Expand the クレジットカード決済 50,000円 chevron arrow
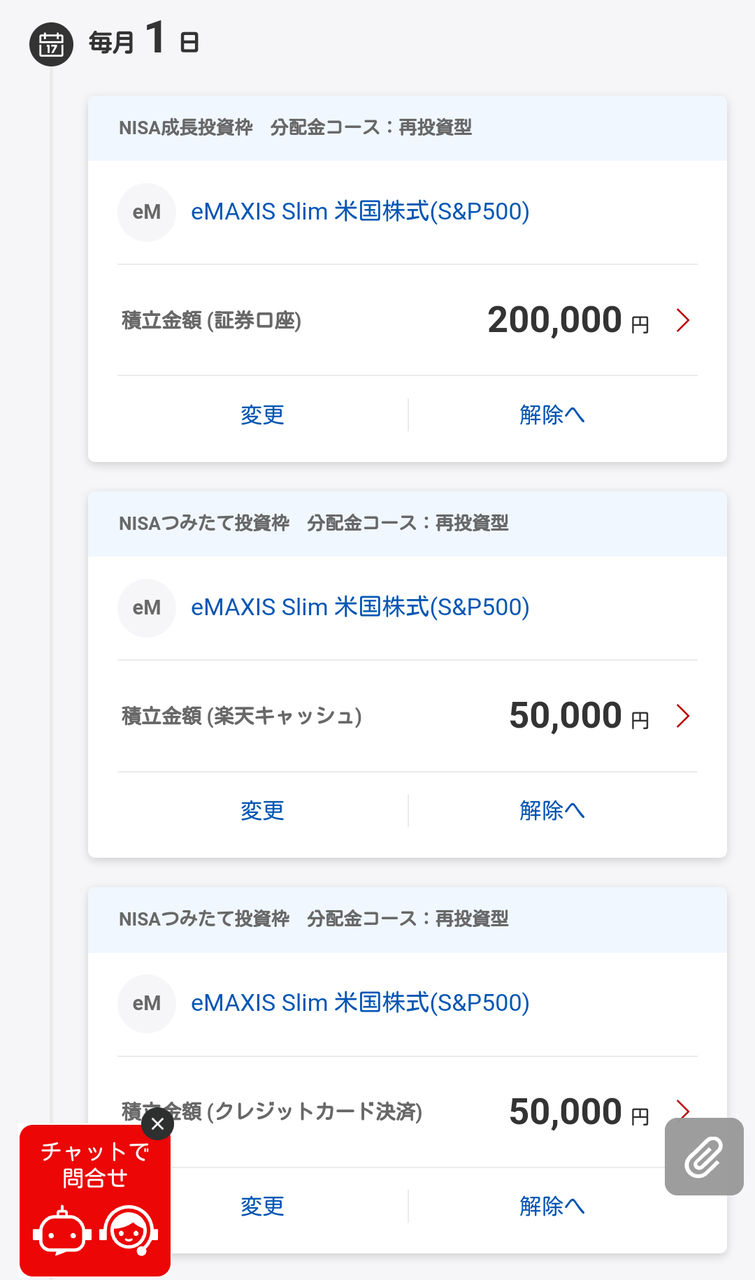755x1280 pixels. 683,1110
